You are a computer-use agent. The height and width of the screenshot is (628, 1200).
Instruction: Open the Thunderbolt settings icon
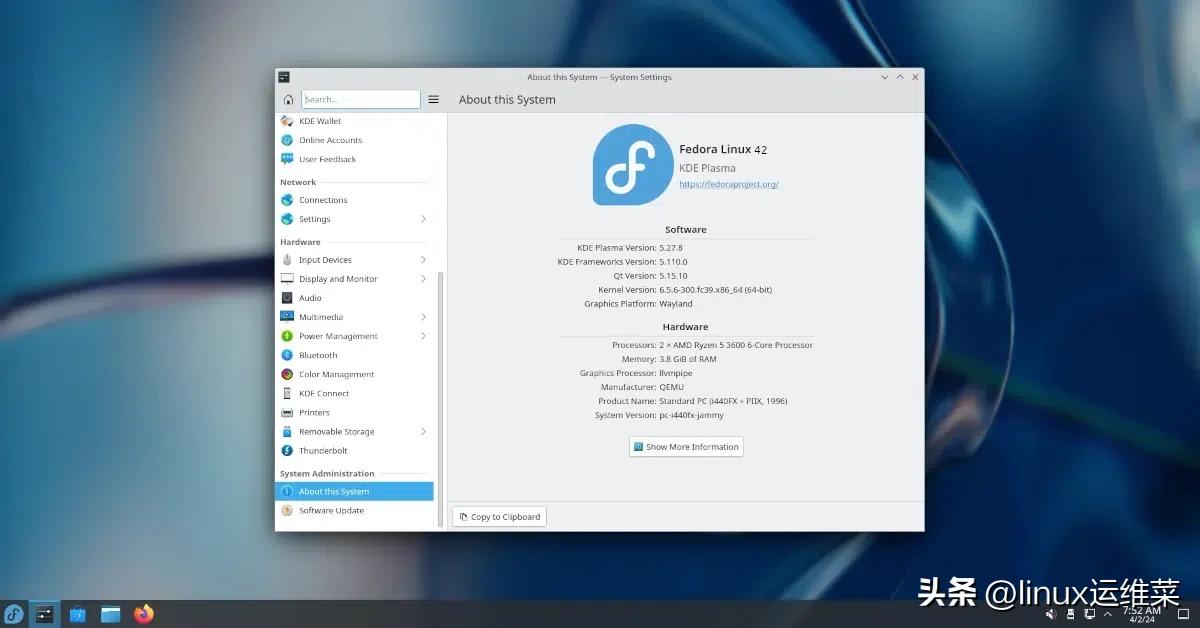287,451
